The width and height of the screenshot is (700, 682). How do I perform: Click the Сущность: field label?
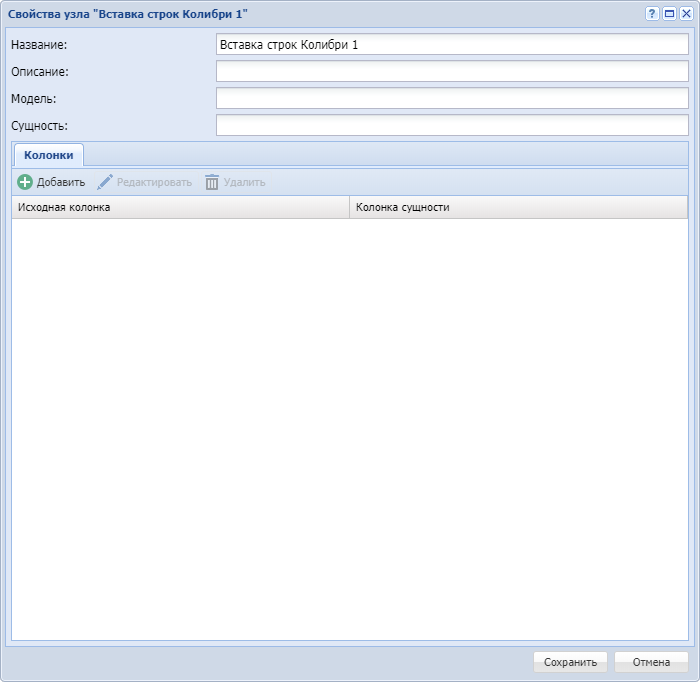[39, 125]
